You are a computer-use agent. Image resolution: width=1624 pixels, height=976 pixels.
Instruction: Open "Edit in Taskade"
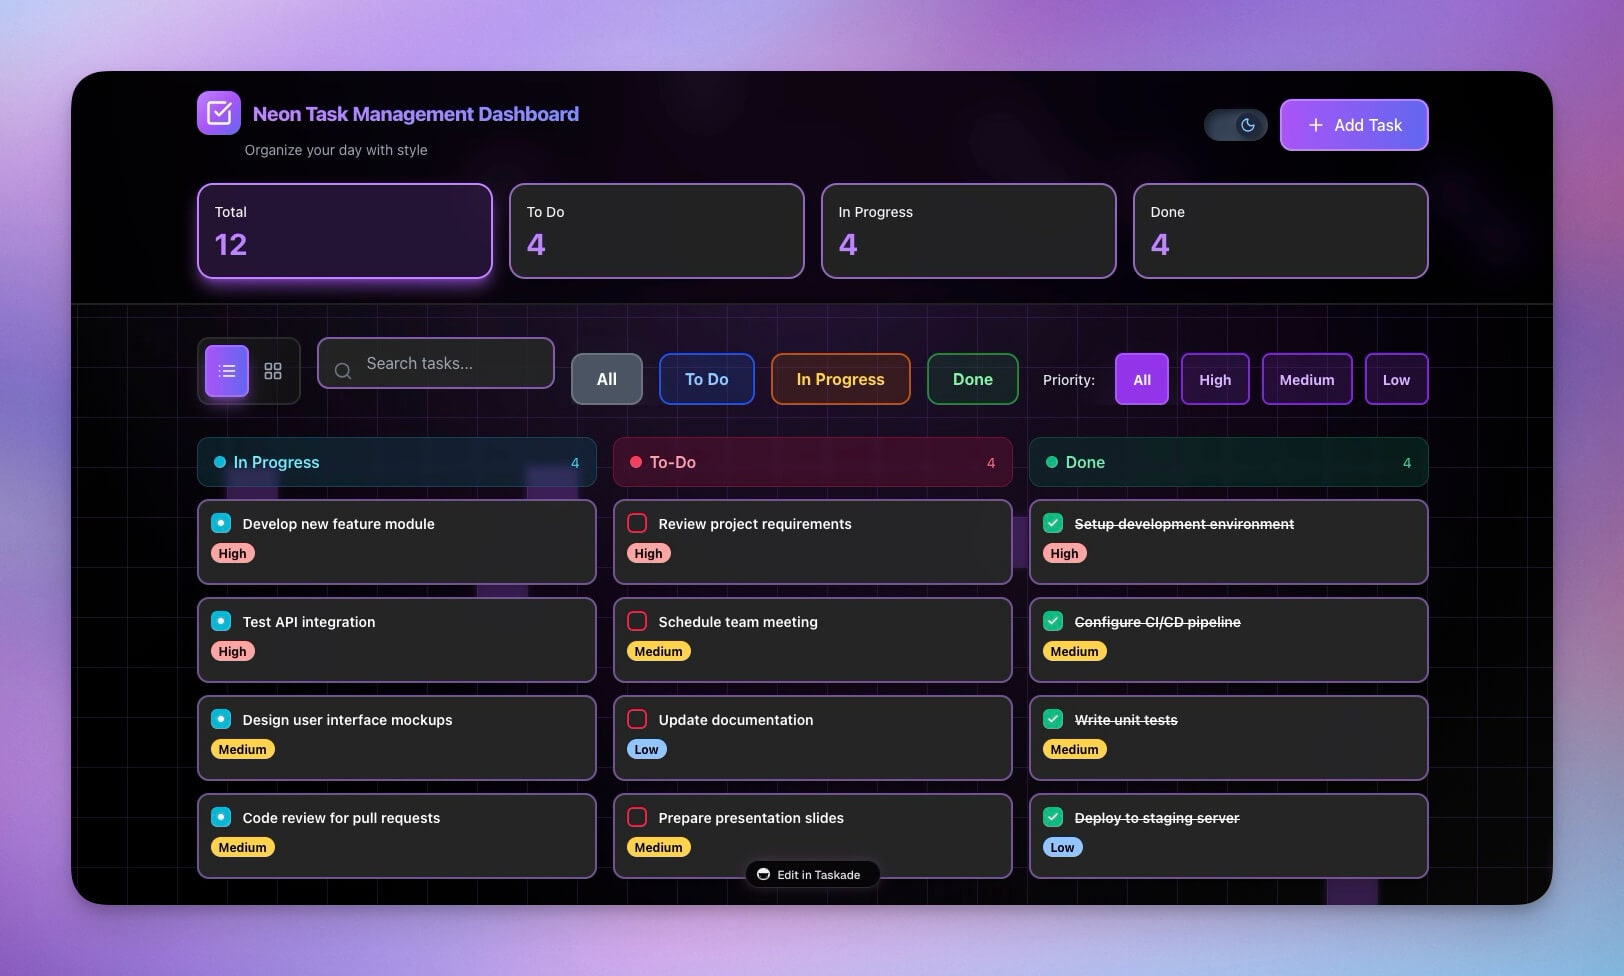813,874
